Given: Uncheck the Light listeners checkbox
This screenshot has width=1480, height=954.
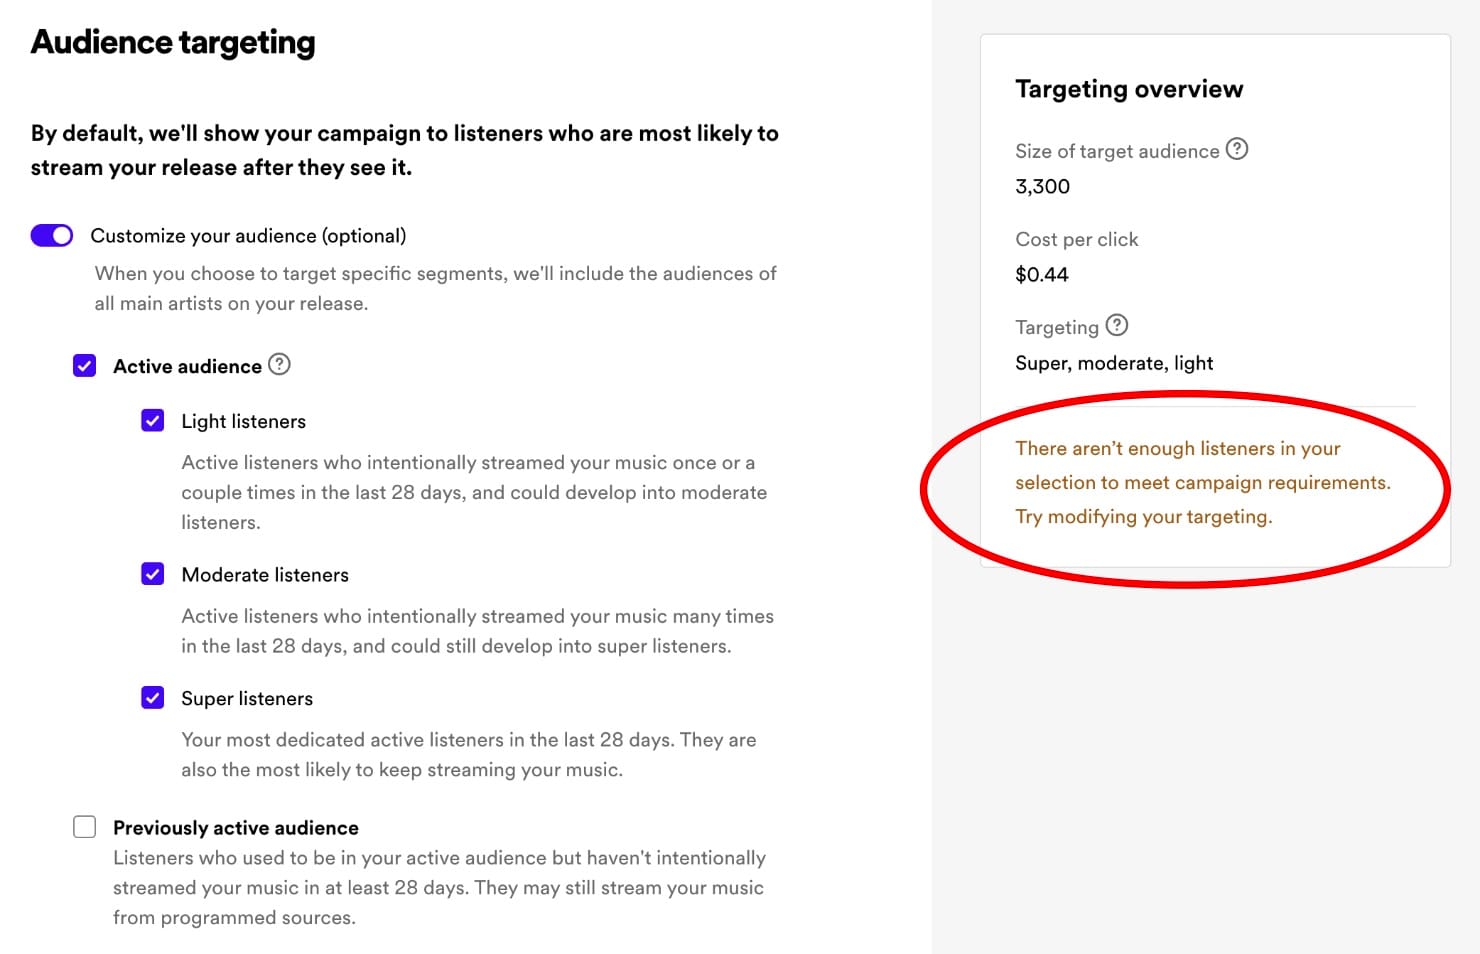Looking at the screenshot, I should 153,421.
